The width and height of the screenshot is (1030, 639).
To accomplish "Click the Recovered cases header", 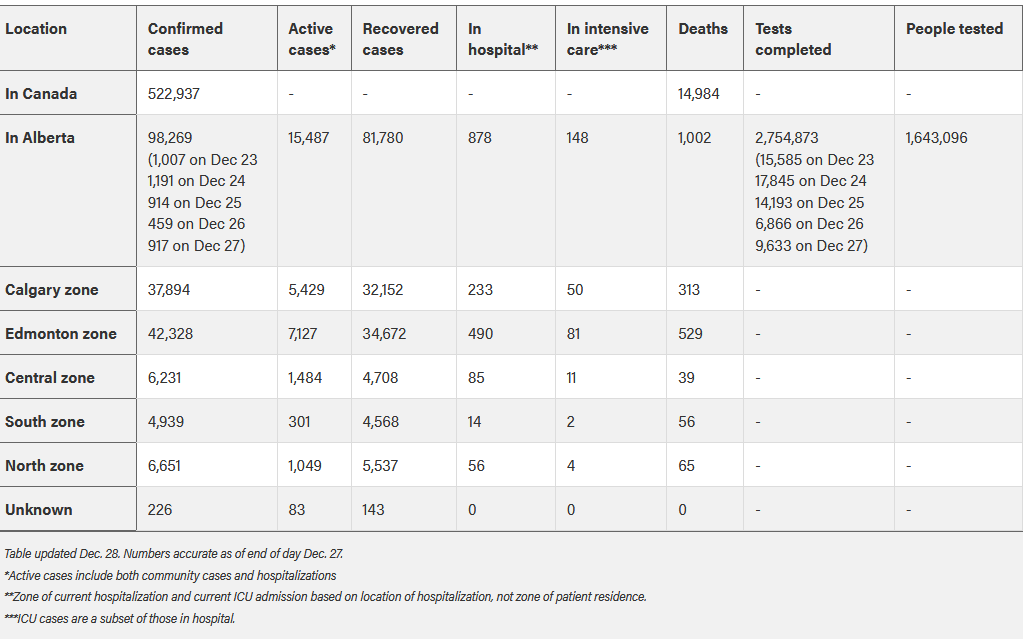I will 400,39.
